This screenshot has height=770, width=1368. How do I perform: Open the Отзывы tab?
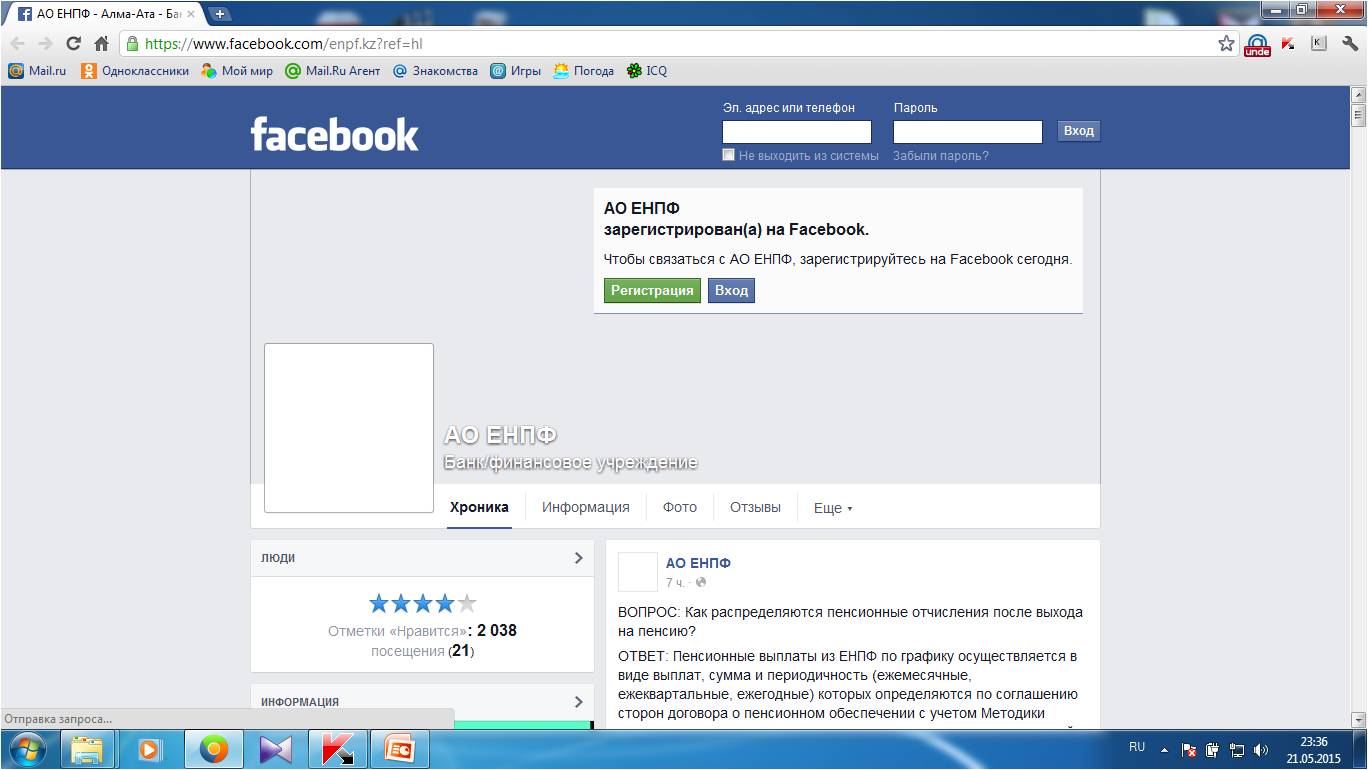point(755,507)
